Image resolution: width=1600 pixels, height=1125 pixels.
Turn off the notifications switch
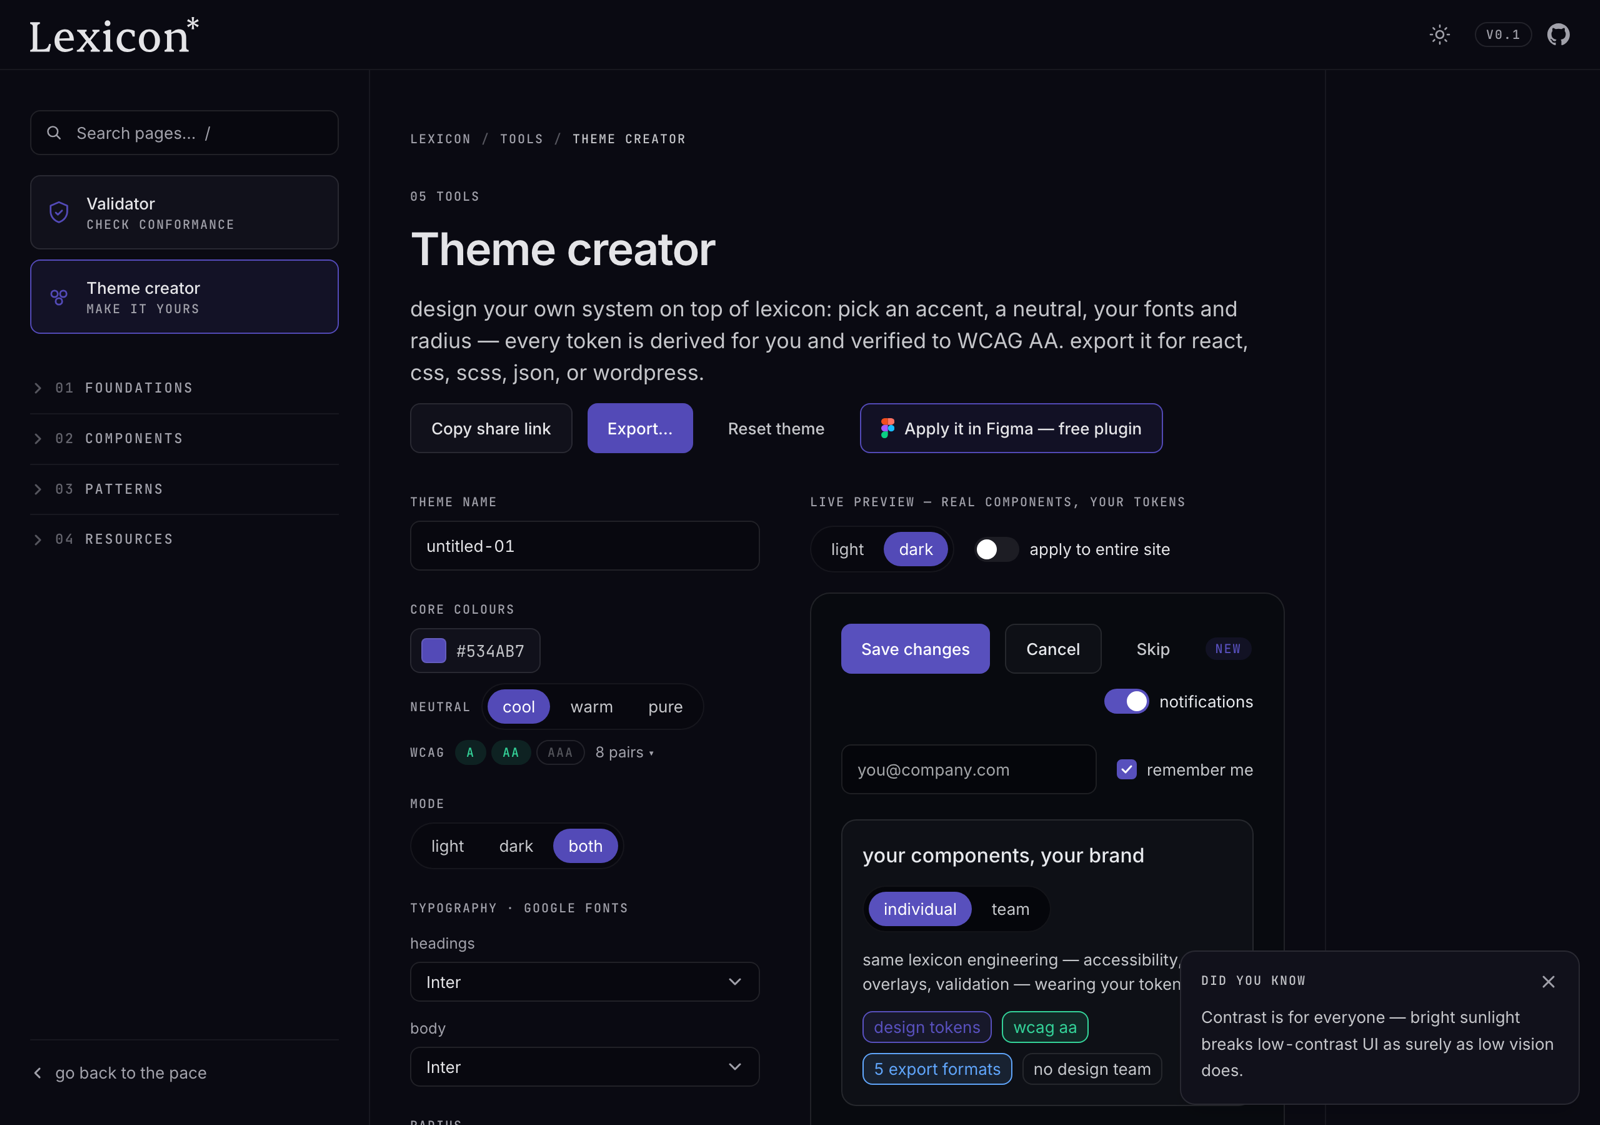pyautogui.click(x=1126, y=702)
